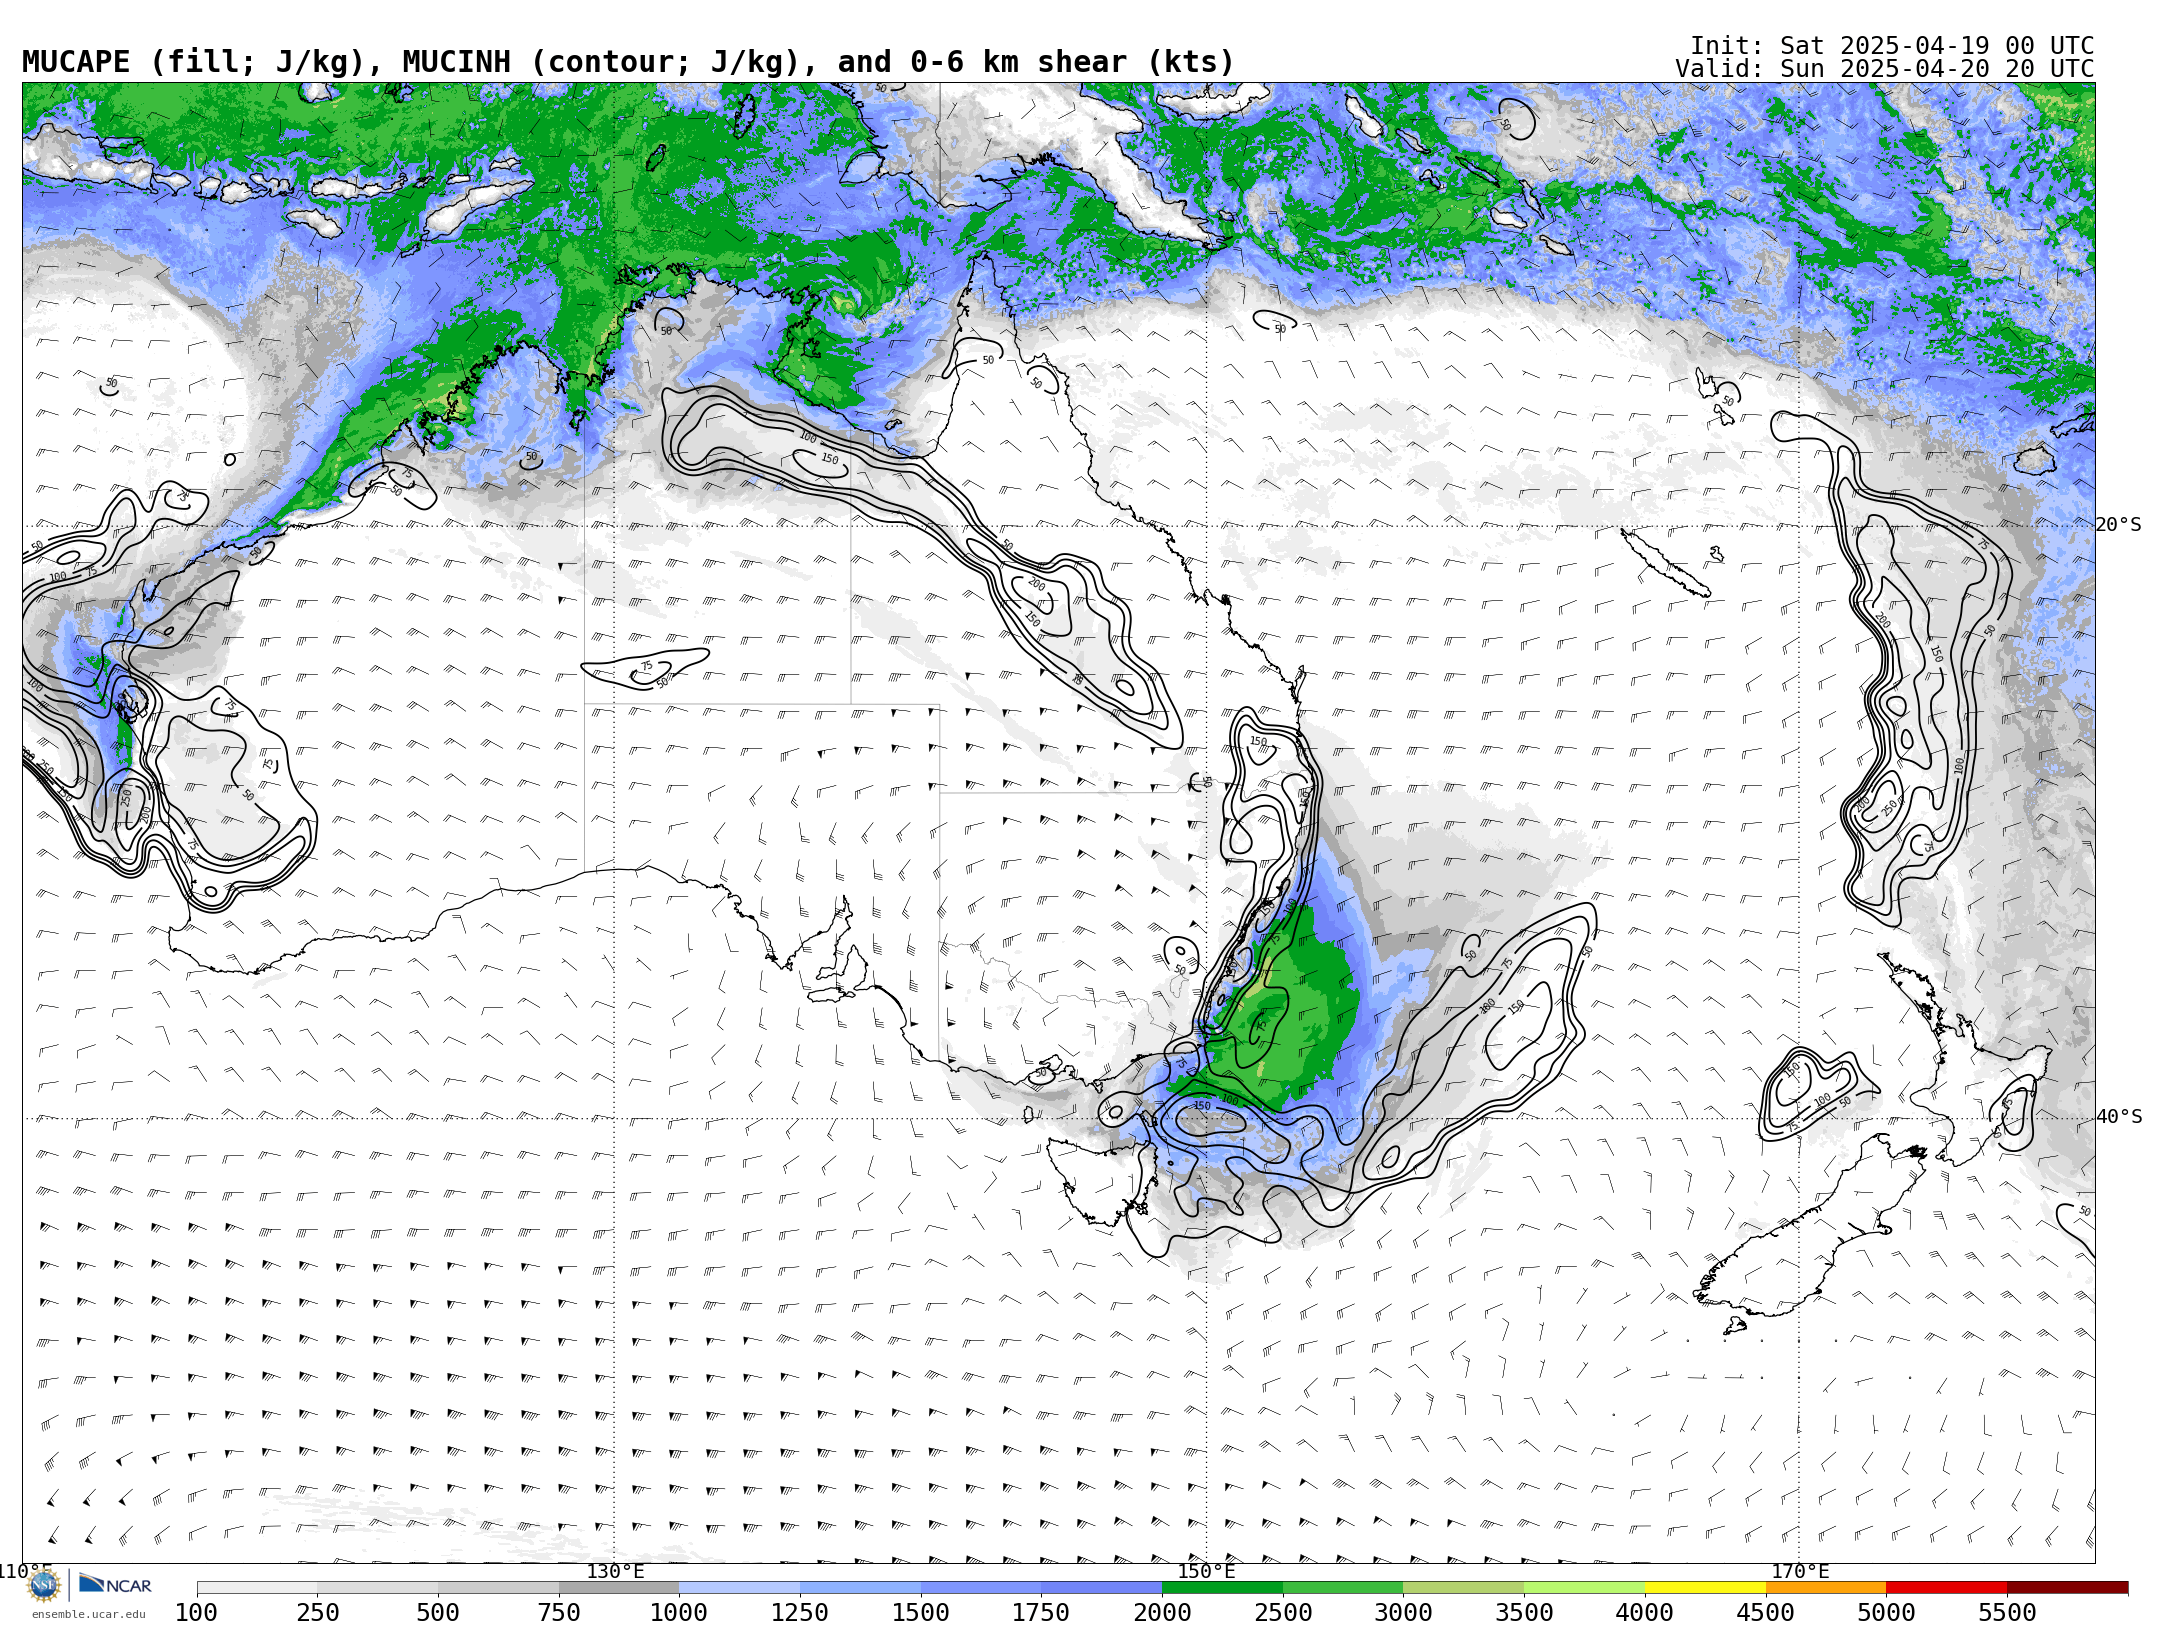Viewport: 2160px width, 1626px height.
Task: Click the colorbar tick label 100
Action: 197,1613
